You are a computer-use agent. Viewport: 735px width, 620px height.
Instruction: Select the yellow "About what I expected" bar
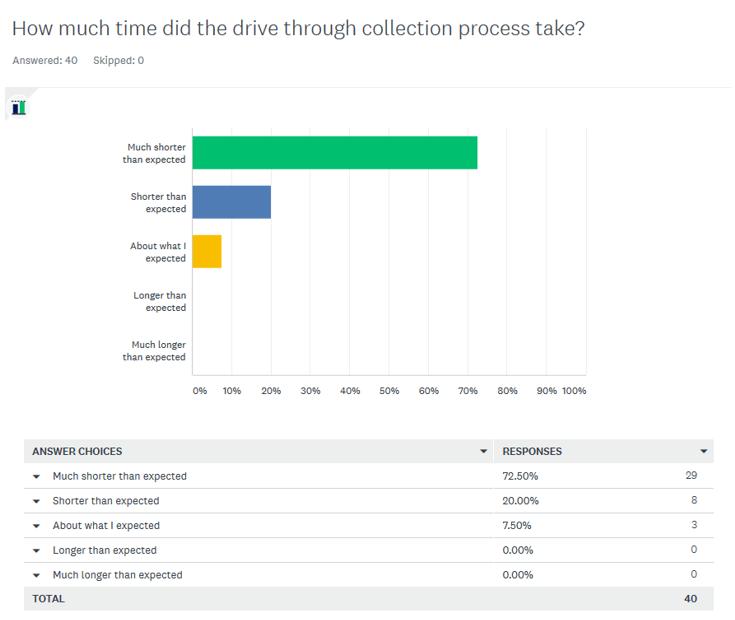[x=206, y=251]
